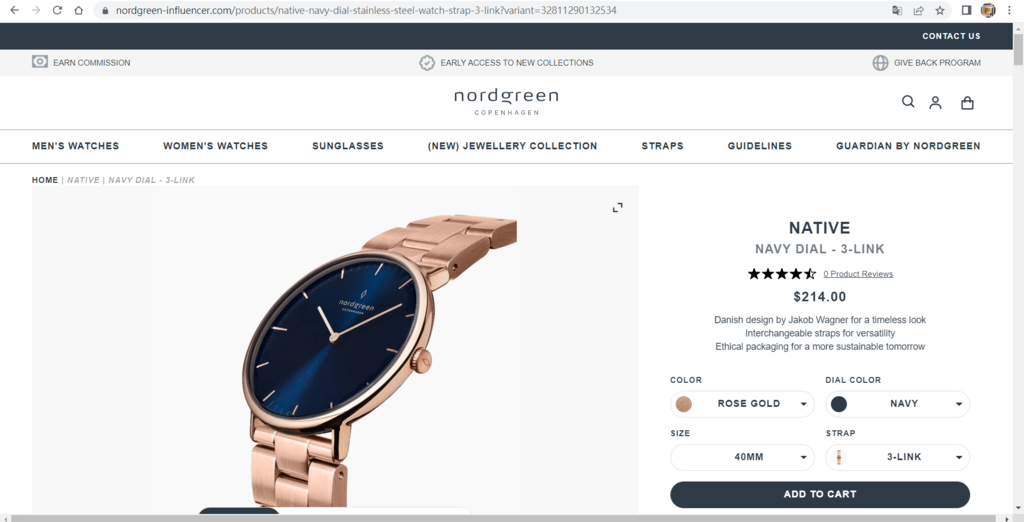The height and width of the screenshot is (522, 1024).
Task: Expand the 40MM size dropdown
Action: coord(742,457)
